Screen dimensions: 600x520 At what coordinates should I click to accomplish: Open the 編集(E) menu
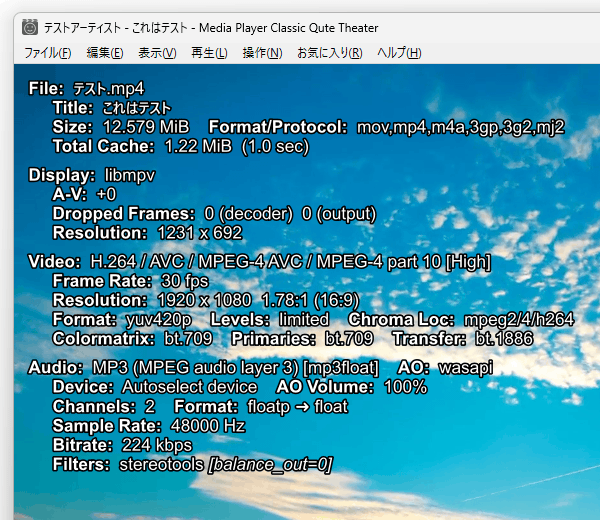(x=105, y=53)
